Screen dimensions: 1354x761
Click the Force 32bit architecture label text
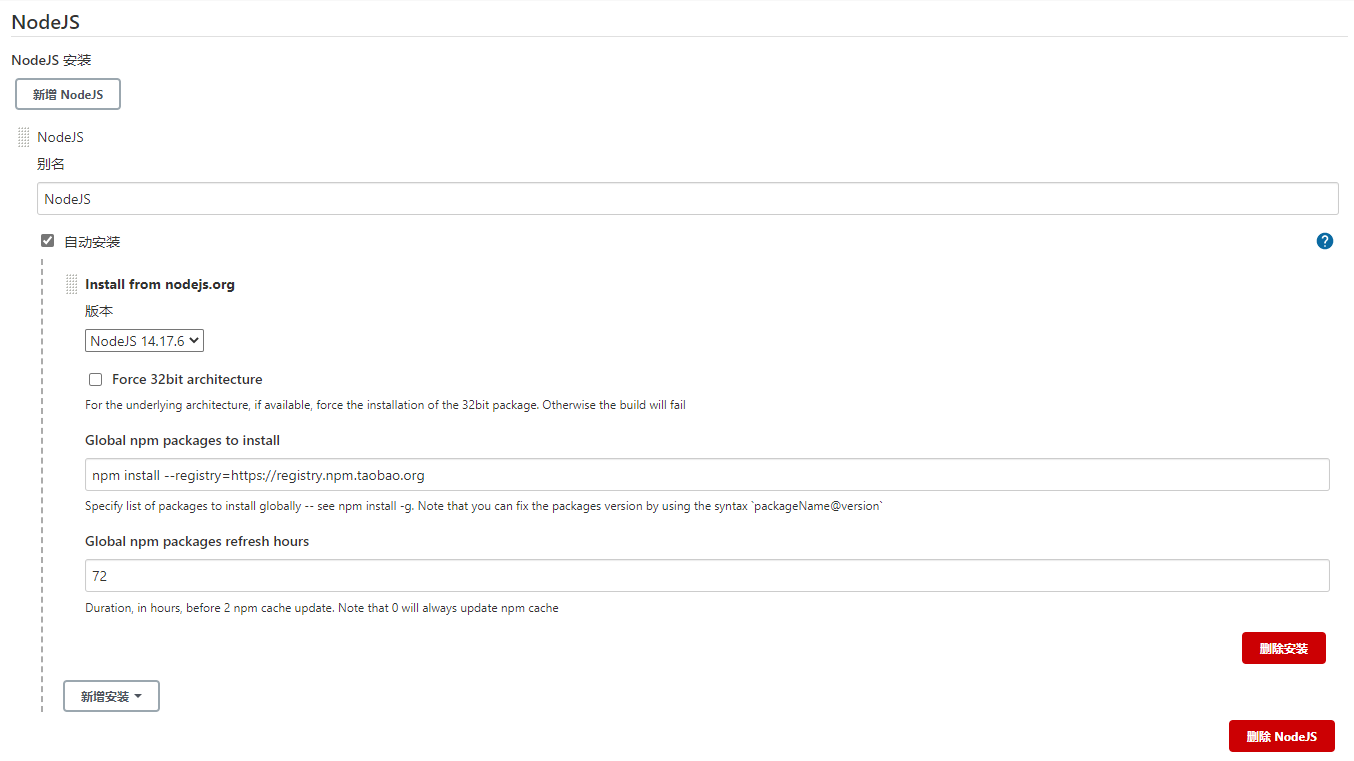[187, 380]
